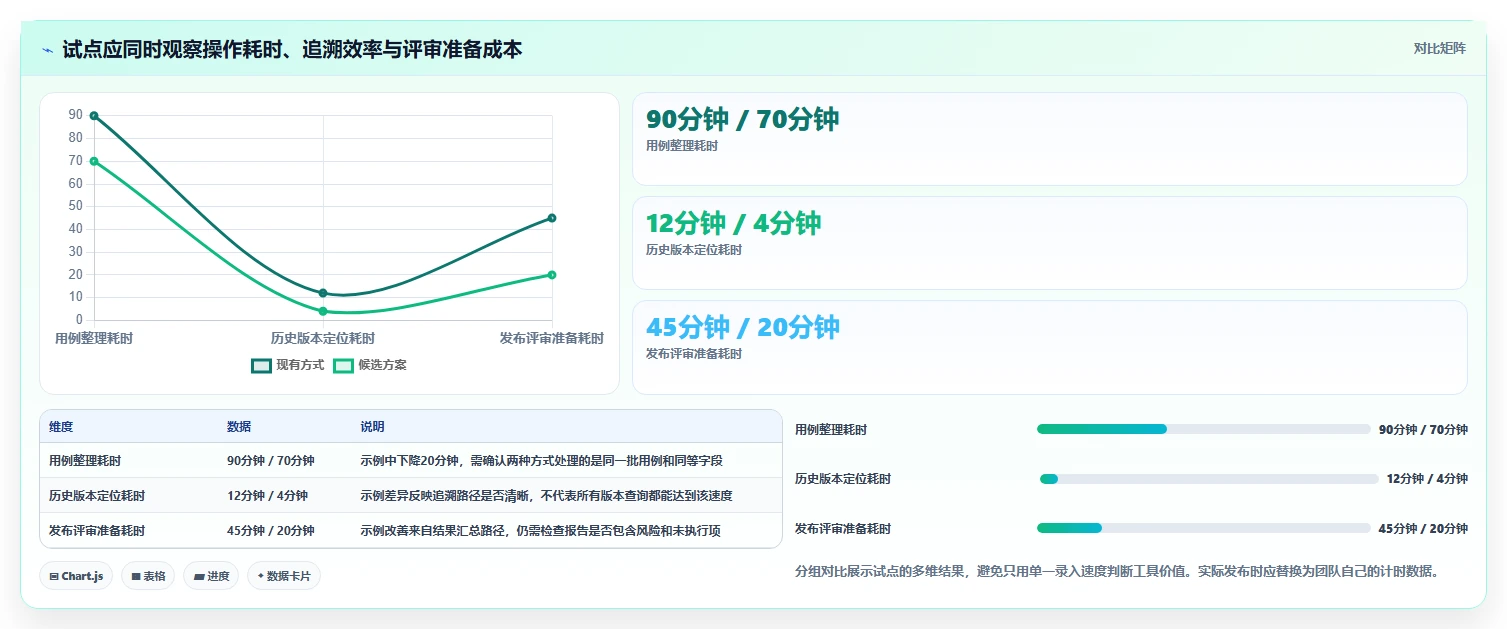The height and width of the screenshot is (629, 1507).
Task: Click the 进度 tag chip
Action: pyautogui.click(x=211, y=576)
